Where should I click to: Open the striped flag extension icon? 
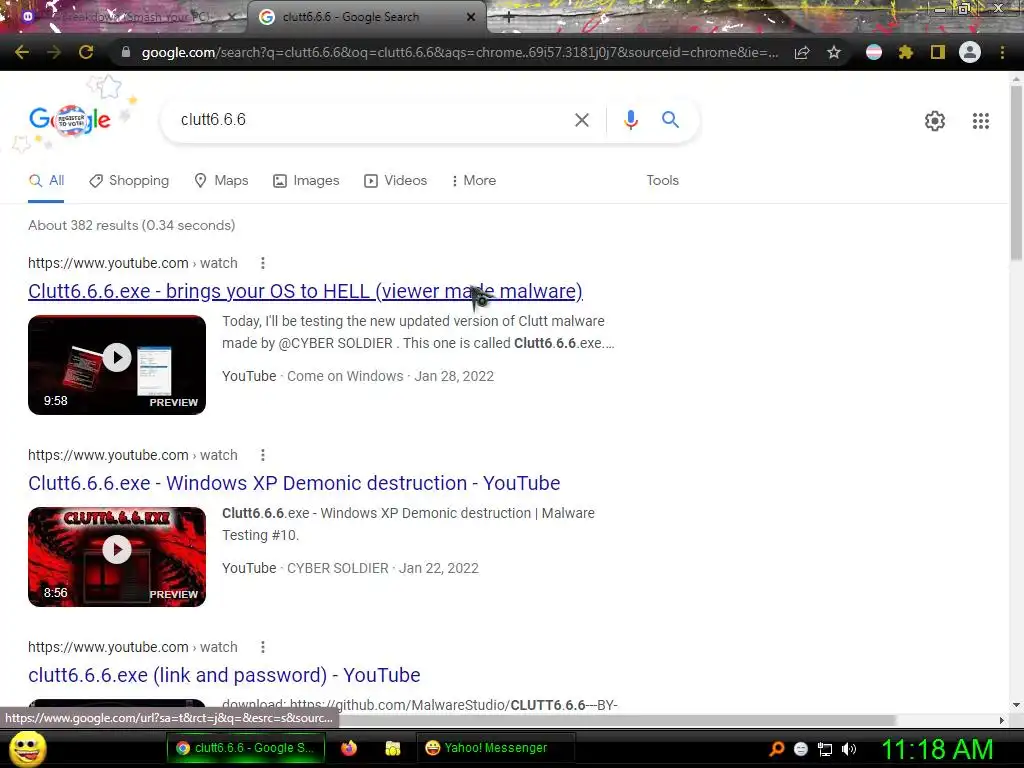[874, 52]
